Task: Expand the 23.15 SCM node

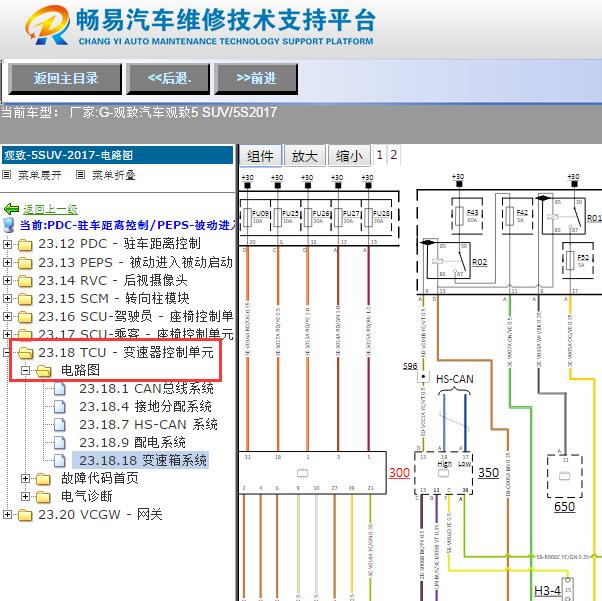Action: click(x=7, y=298)
